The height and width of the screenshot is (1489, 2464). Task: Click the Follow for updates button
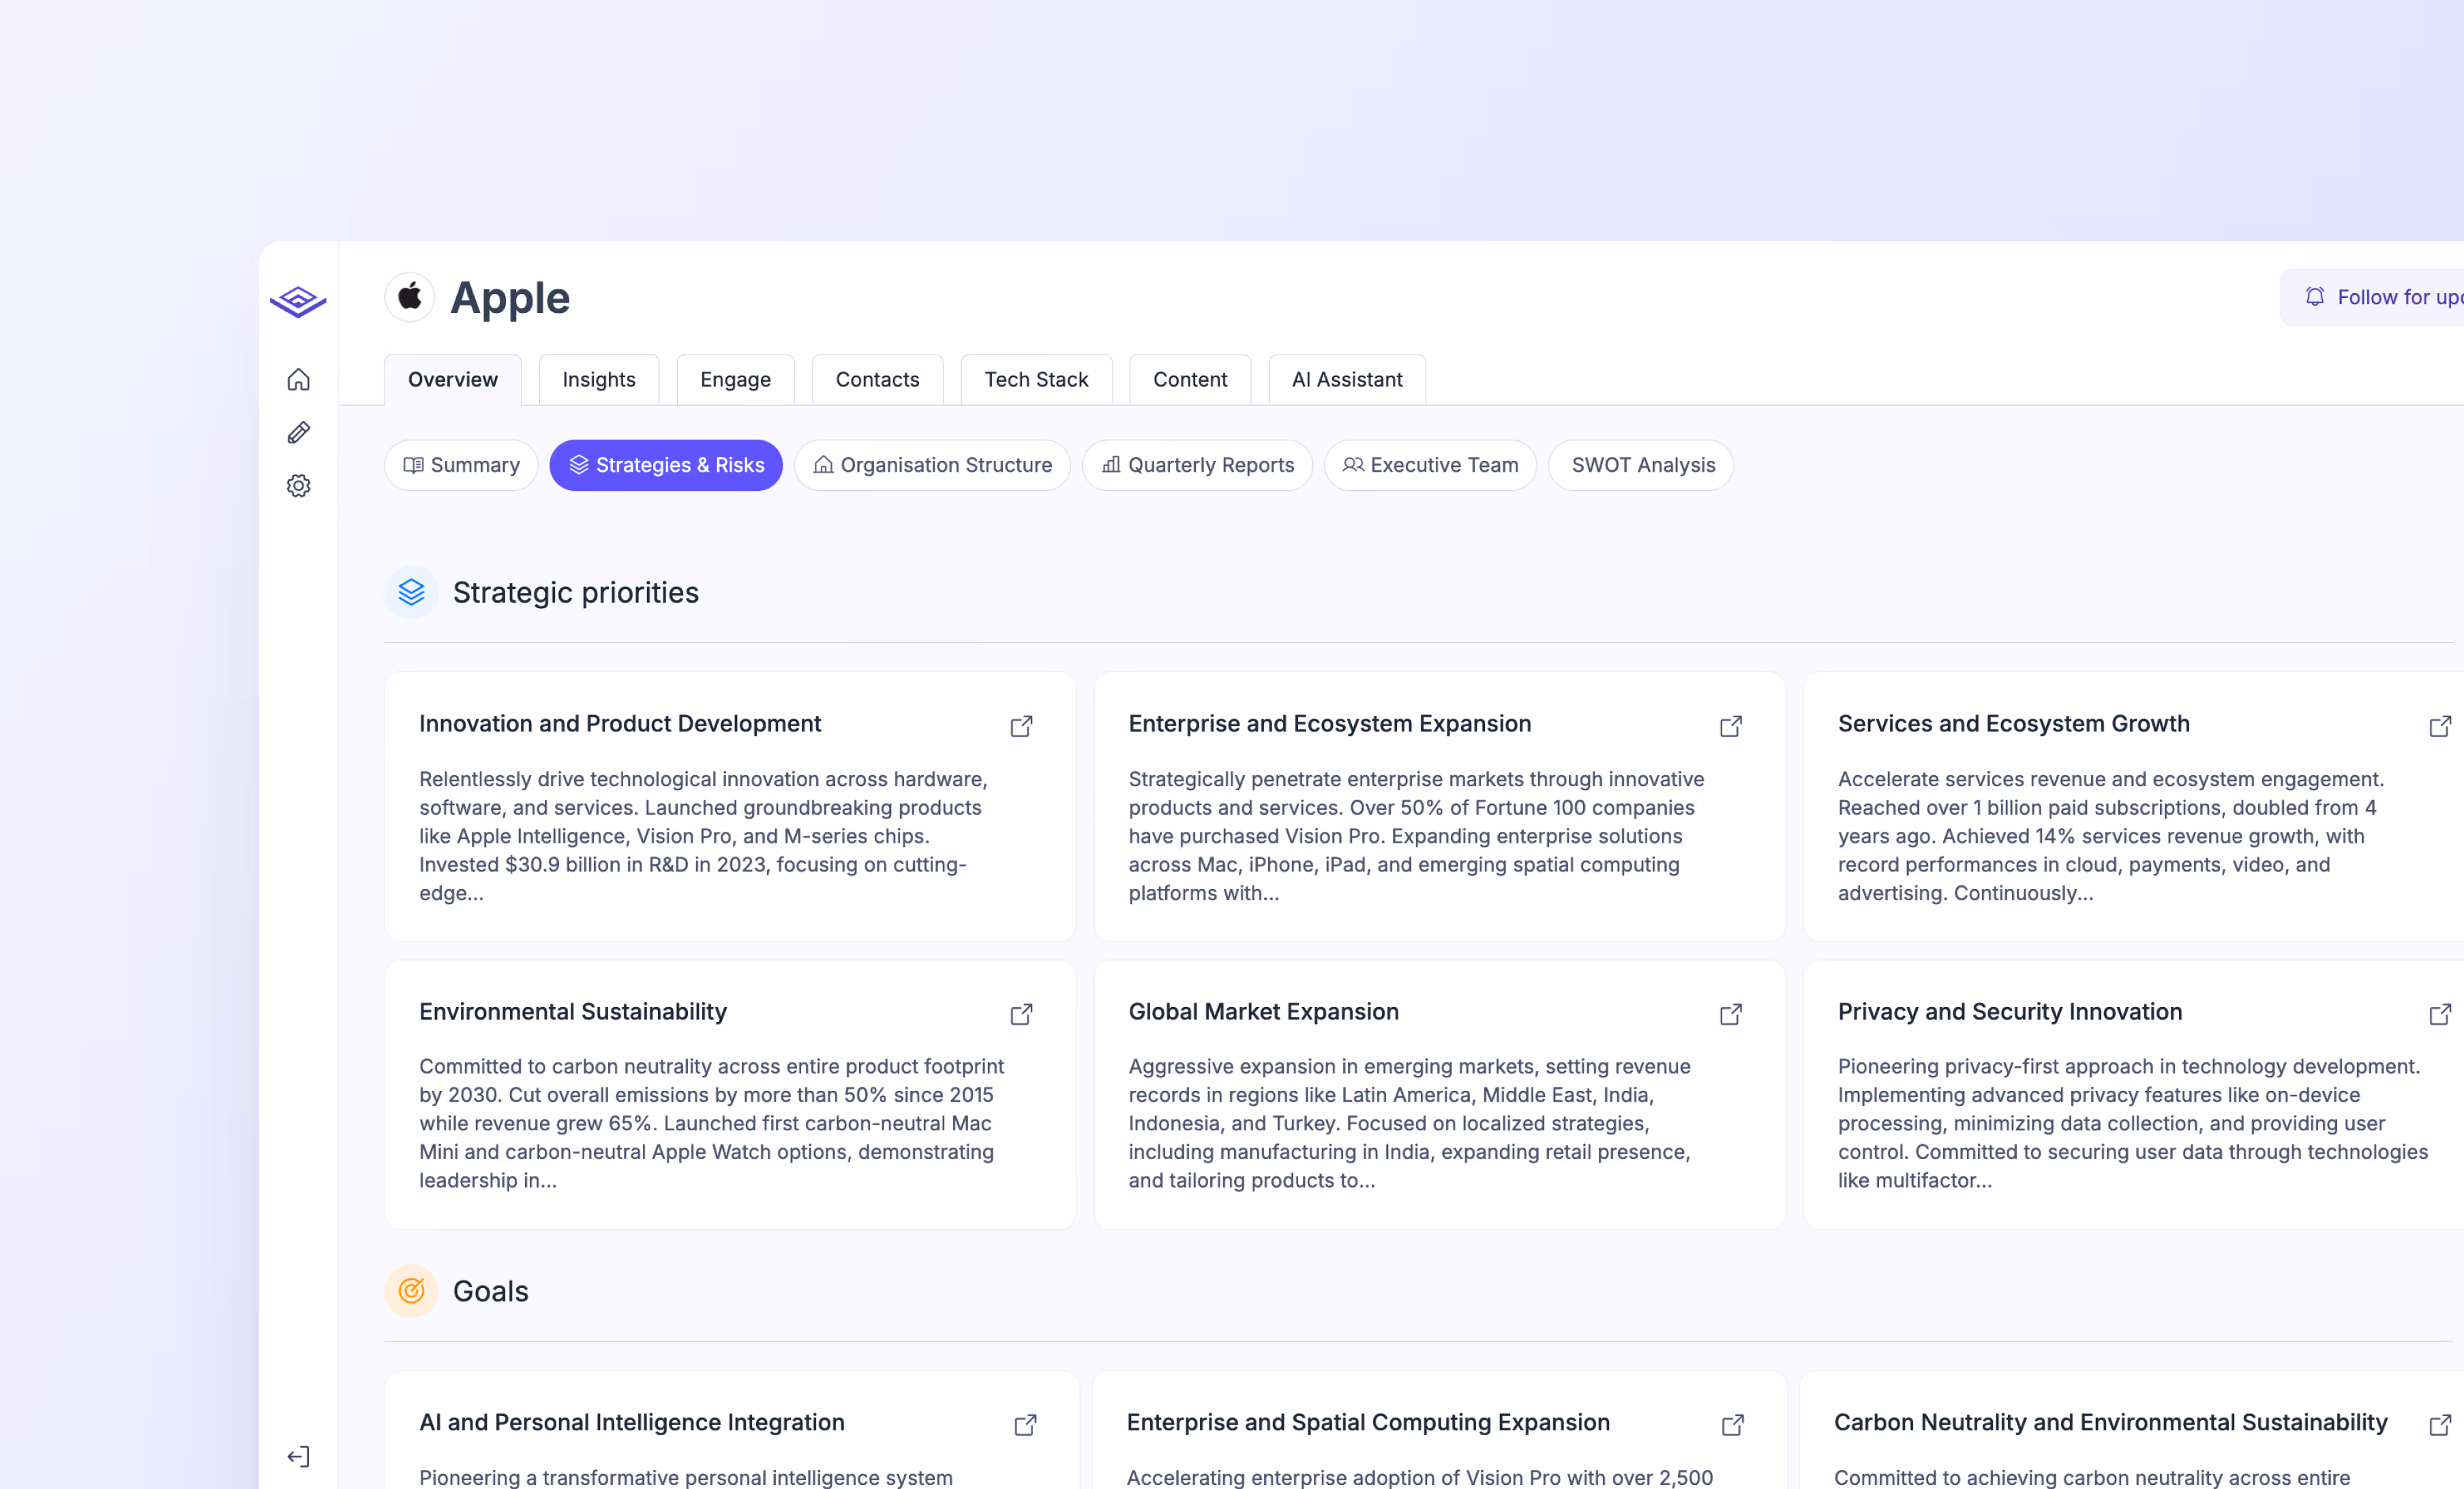point(2372,297)
